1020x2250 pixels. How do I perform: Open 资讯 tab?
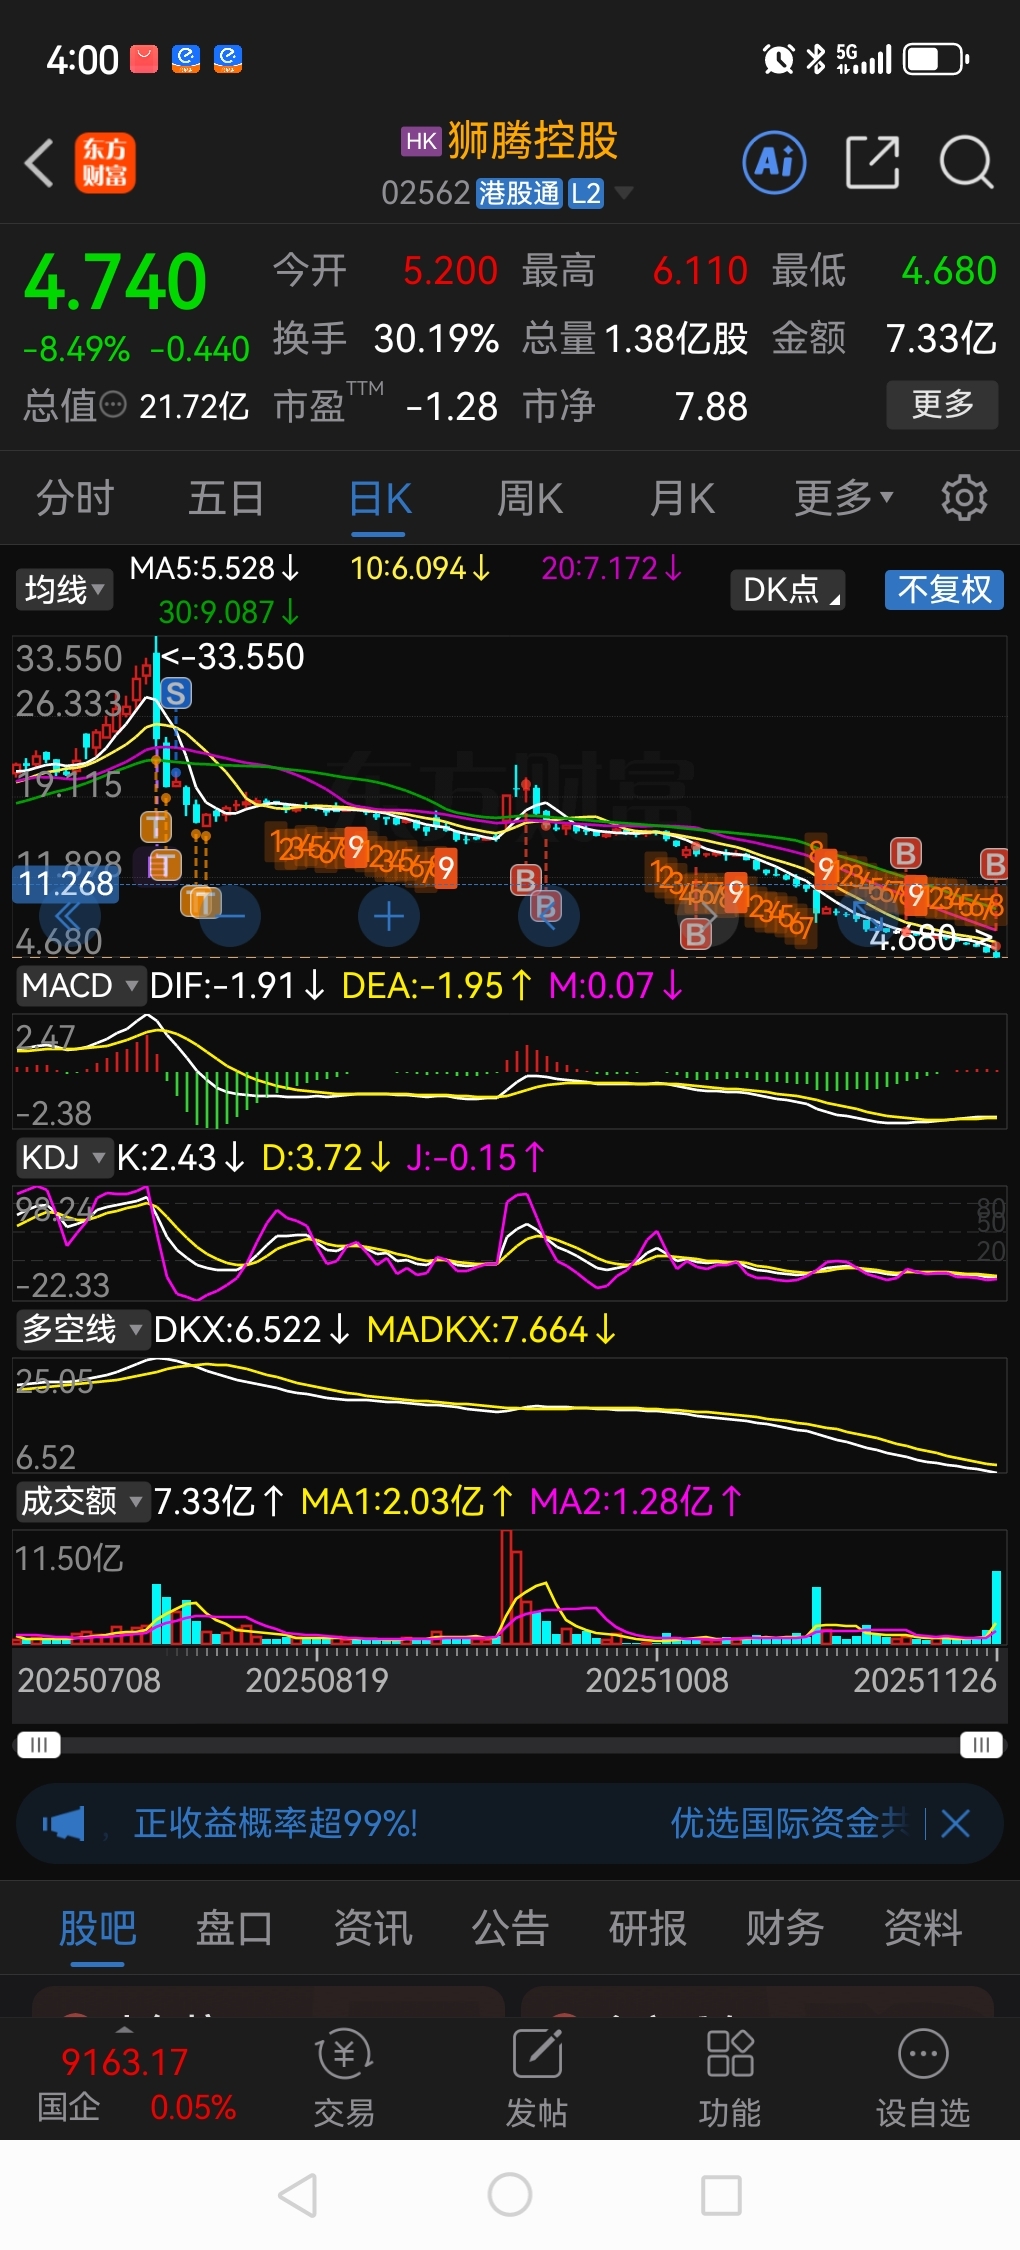pyautogui.click(x=372, y=1928)
